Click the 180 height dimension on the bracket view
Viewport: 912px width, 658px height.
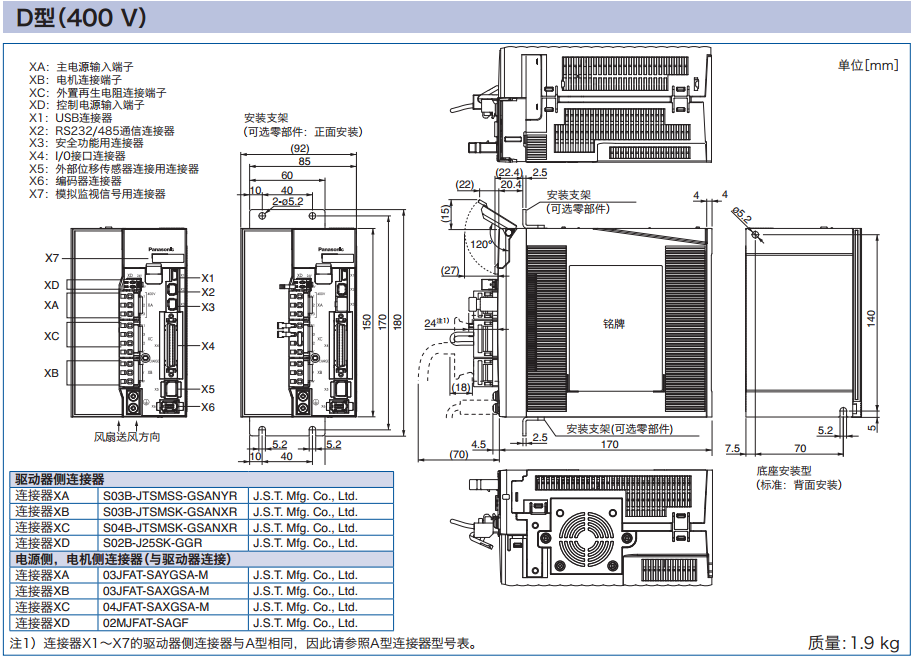[397, 321]
